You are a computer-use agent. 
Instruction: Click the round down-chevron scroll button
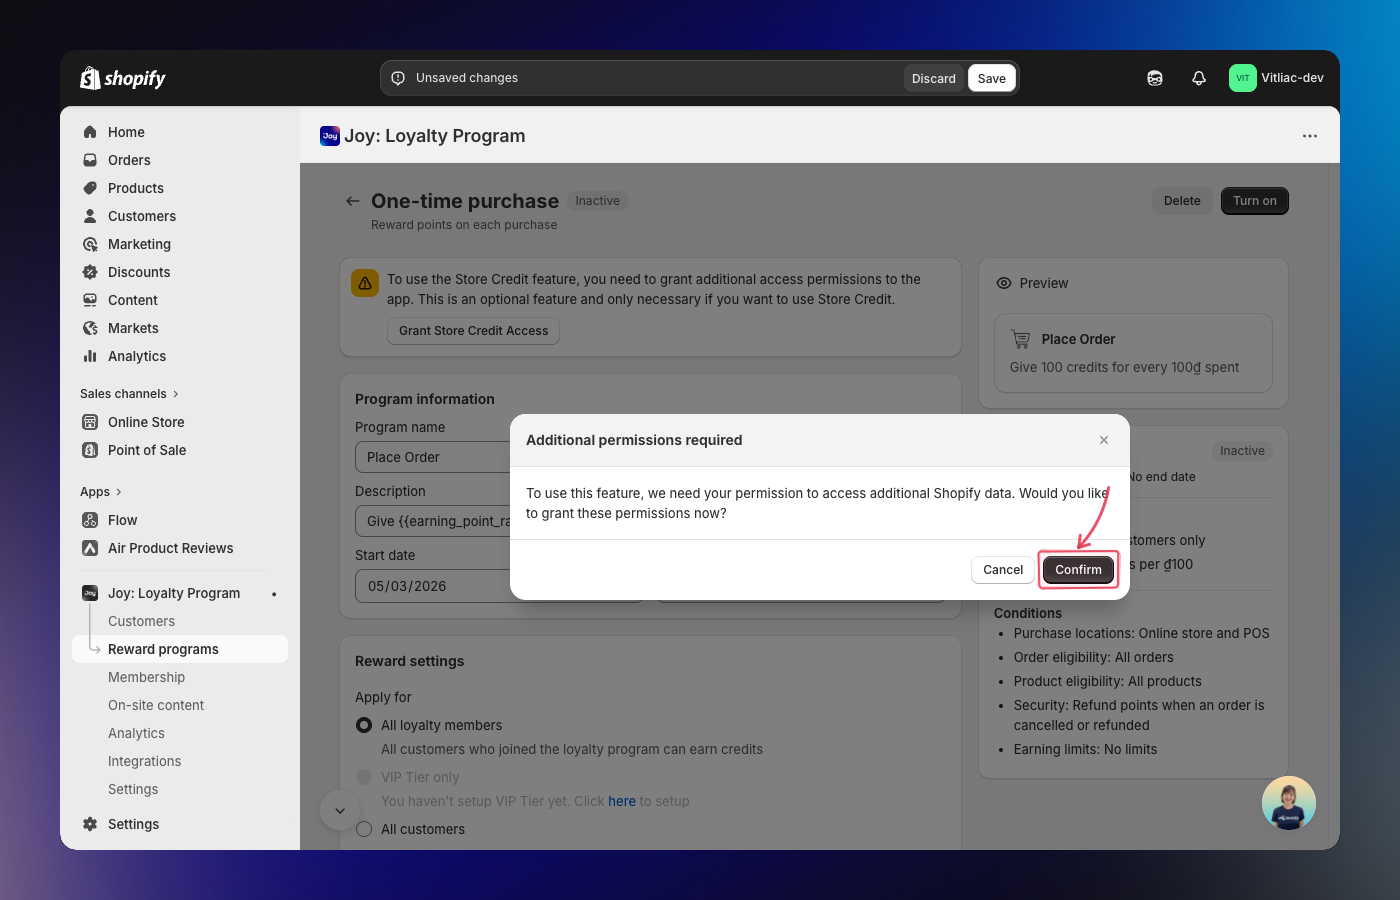coord(340,811)
